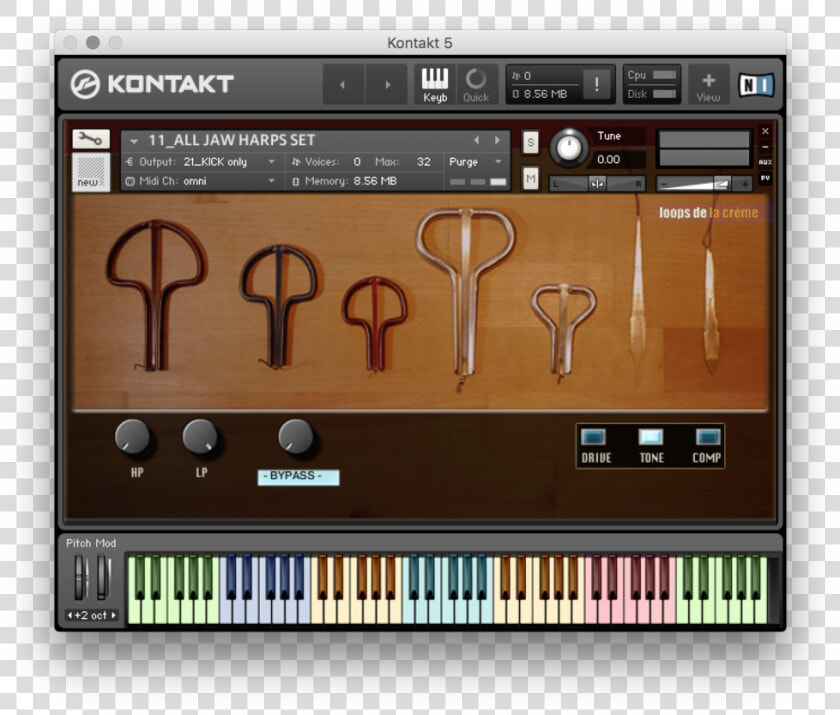This screenshot has height=715, width=840.
Task: Click the Native Instruments NI logo
Action: [x=756, y=85]
